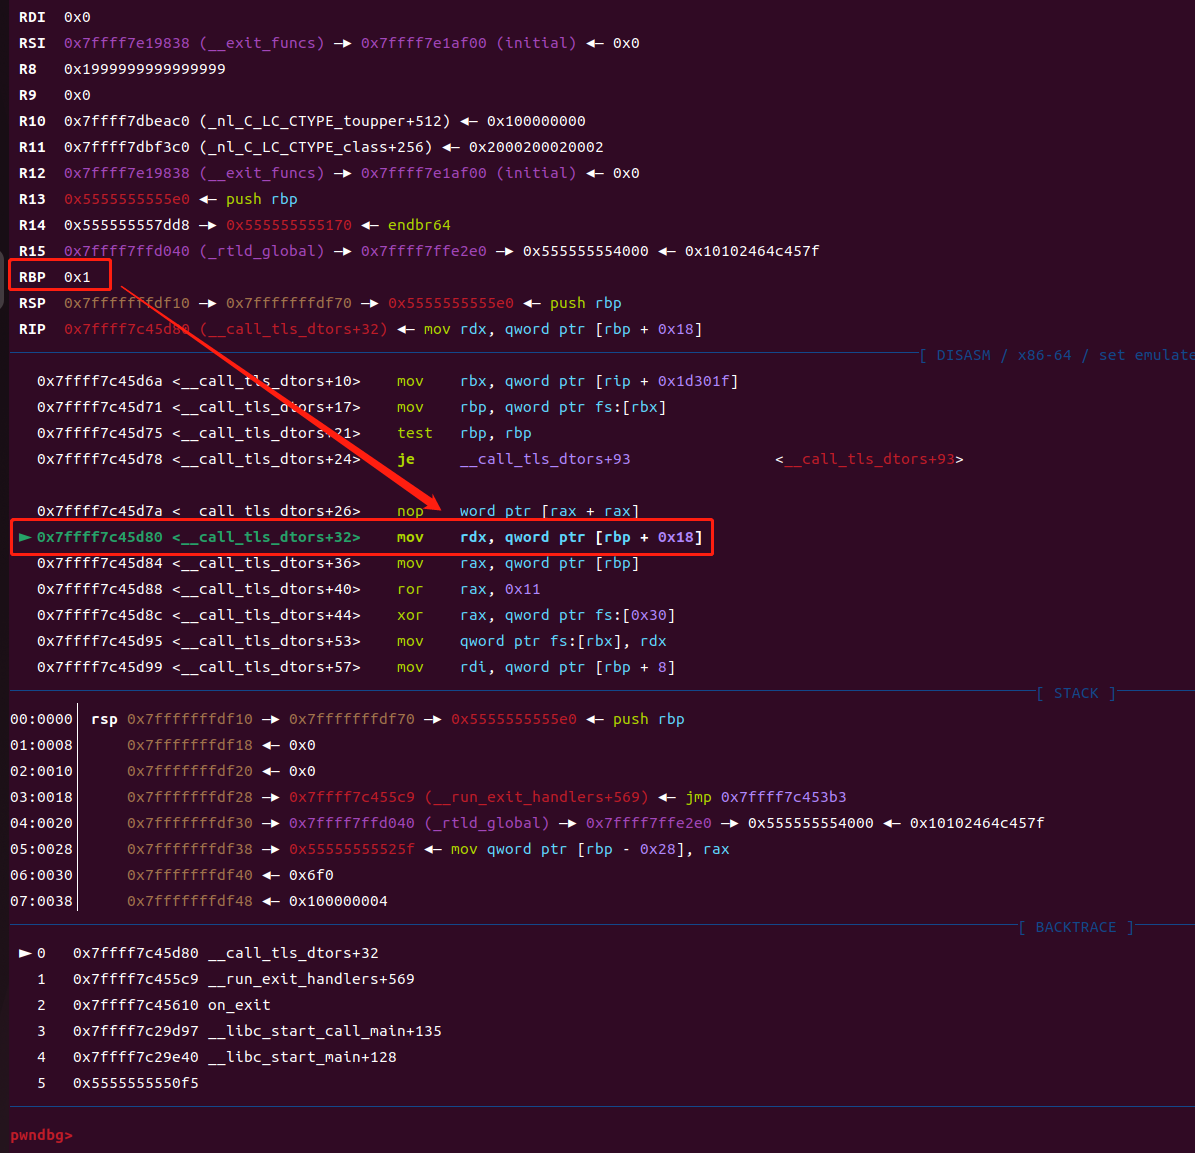
Task: Click R12 register label
Action: coord(32,173)
